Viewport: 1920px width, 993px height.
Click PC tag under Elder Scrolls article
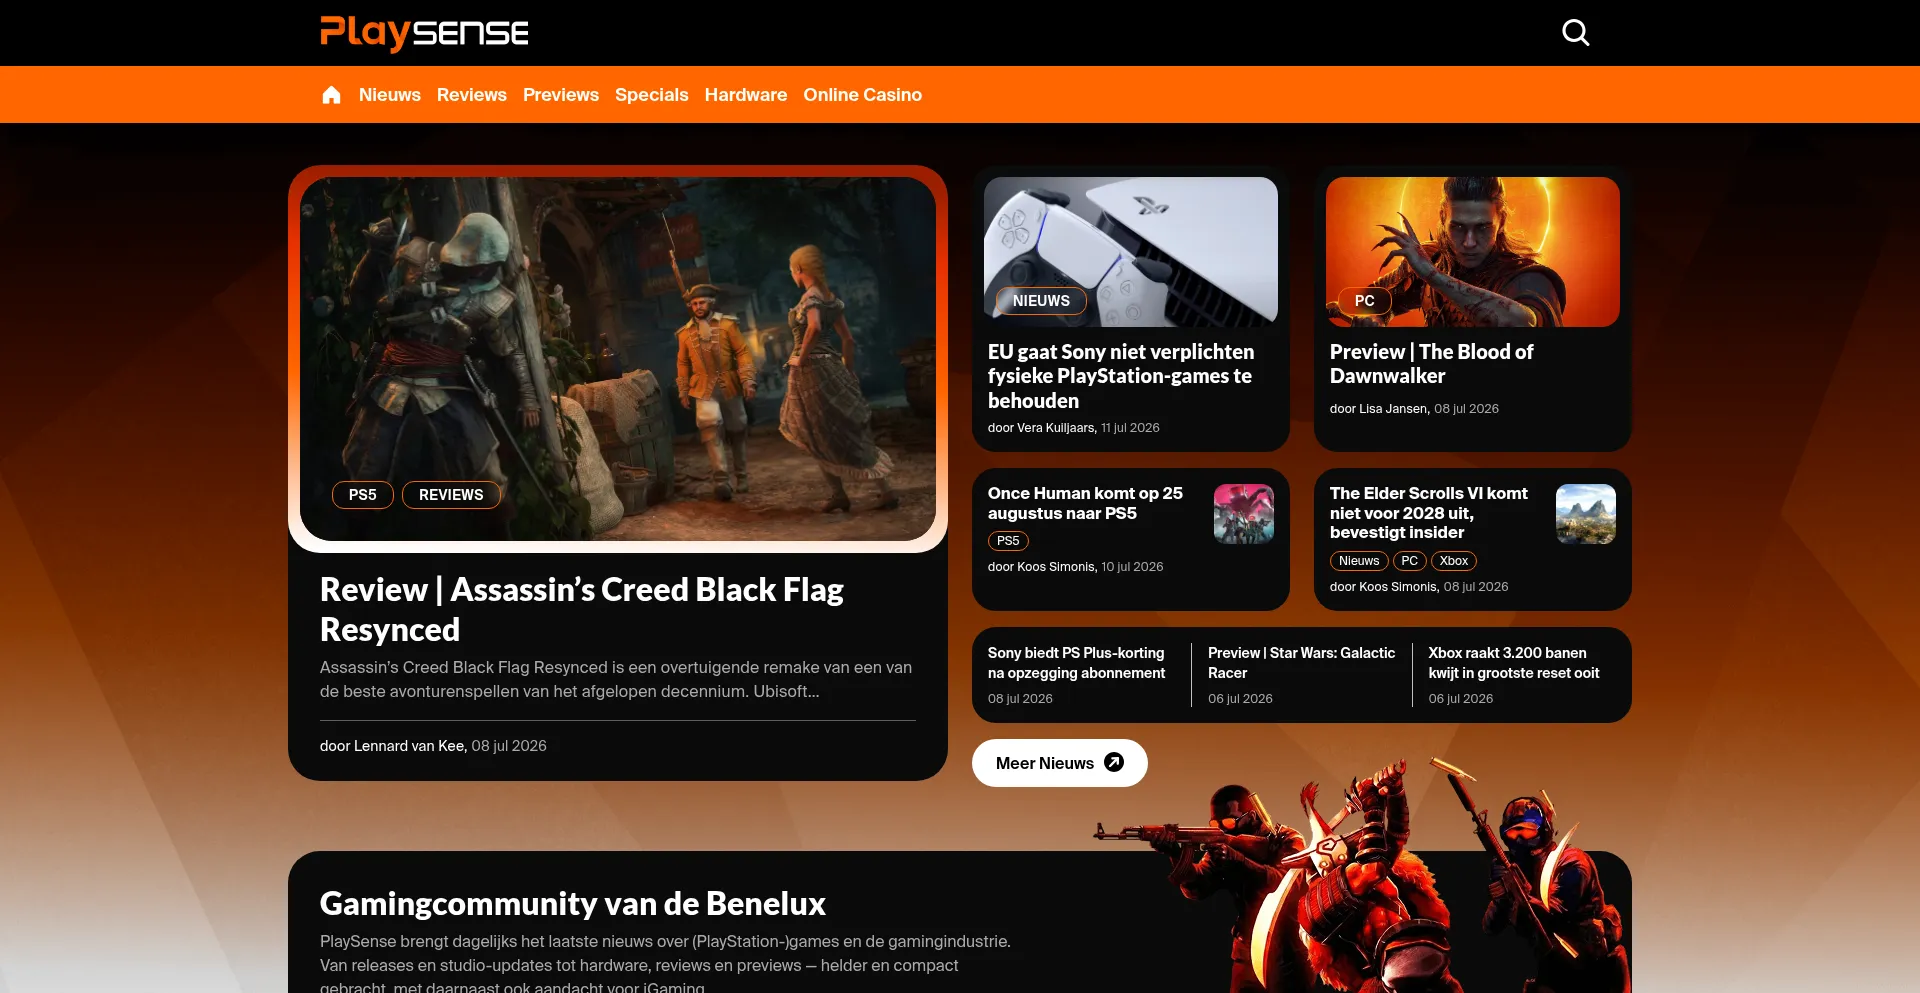coord(1410,561)
